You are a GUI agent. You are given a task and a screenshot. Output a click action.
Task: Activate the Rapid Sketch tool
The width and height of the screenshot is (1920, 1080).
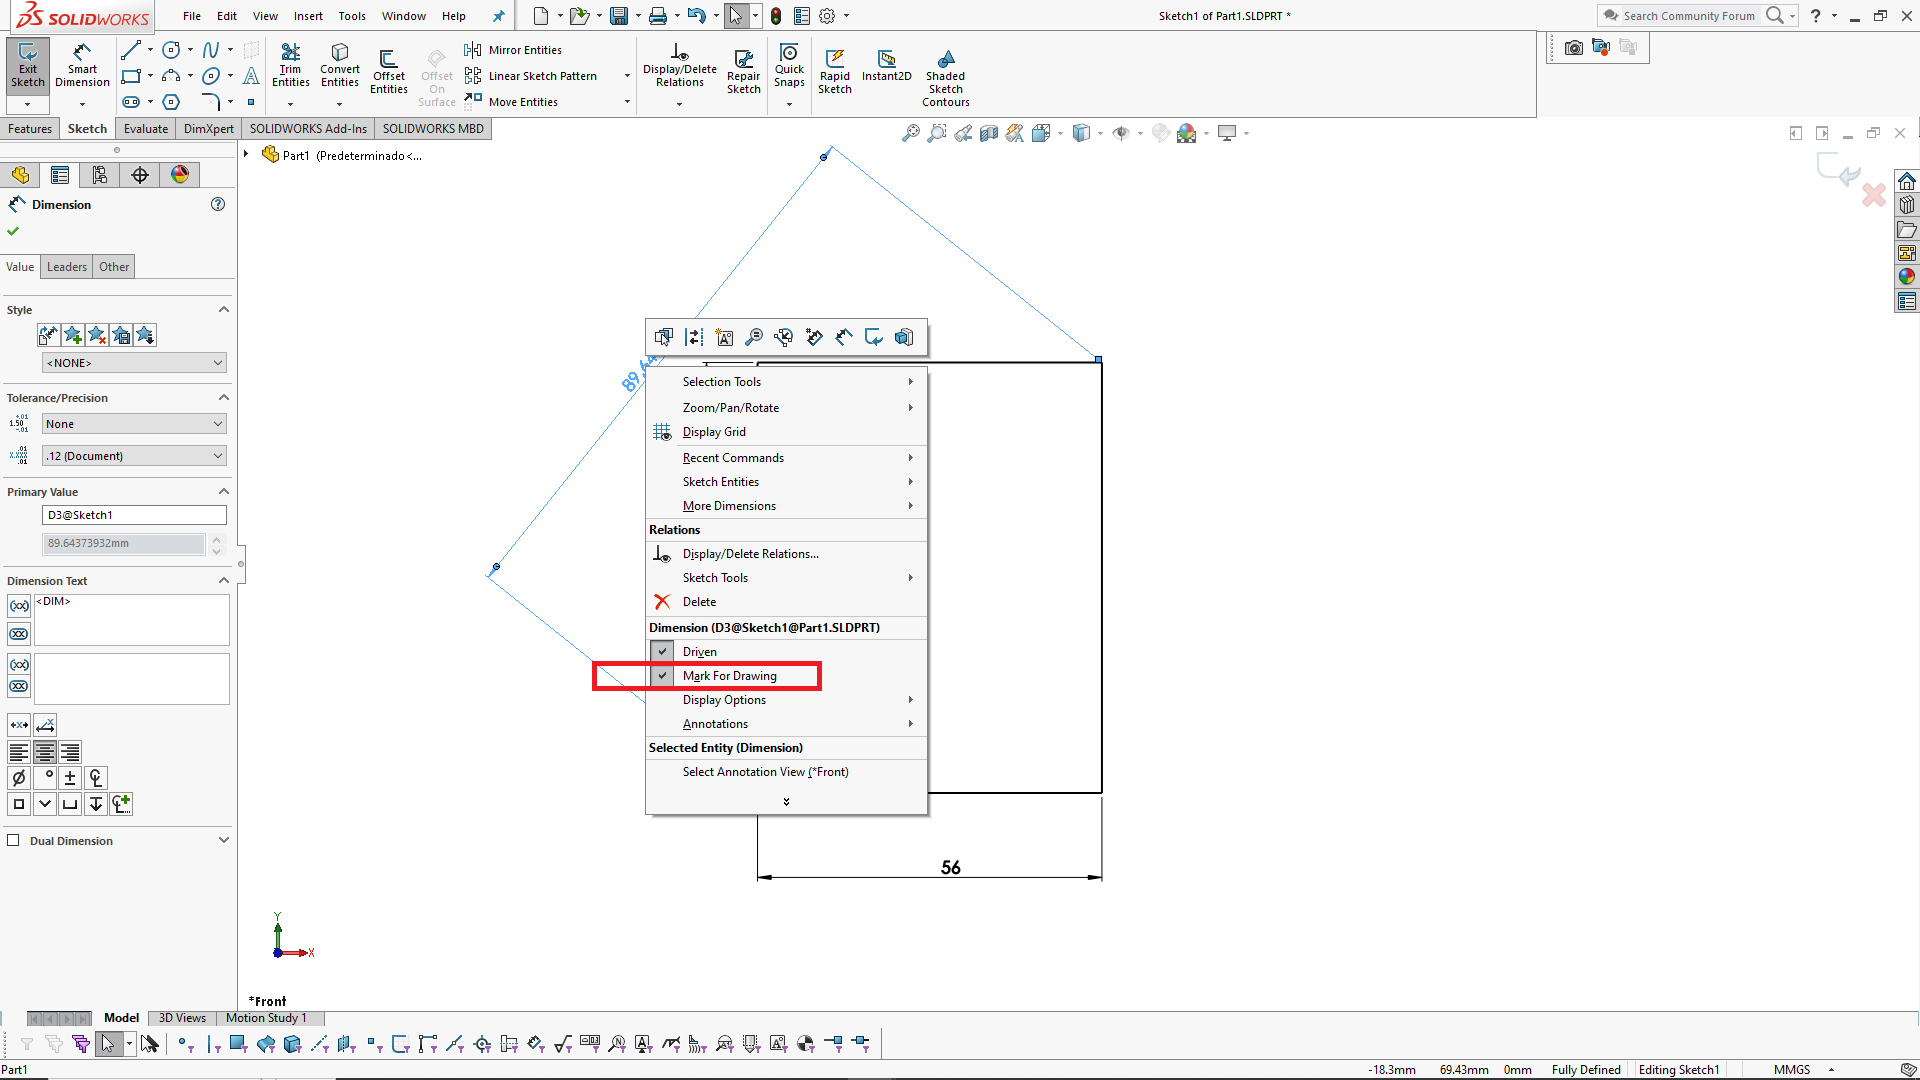pyautogui.click(x=834, y=70)
